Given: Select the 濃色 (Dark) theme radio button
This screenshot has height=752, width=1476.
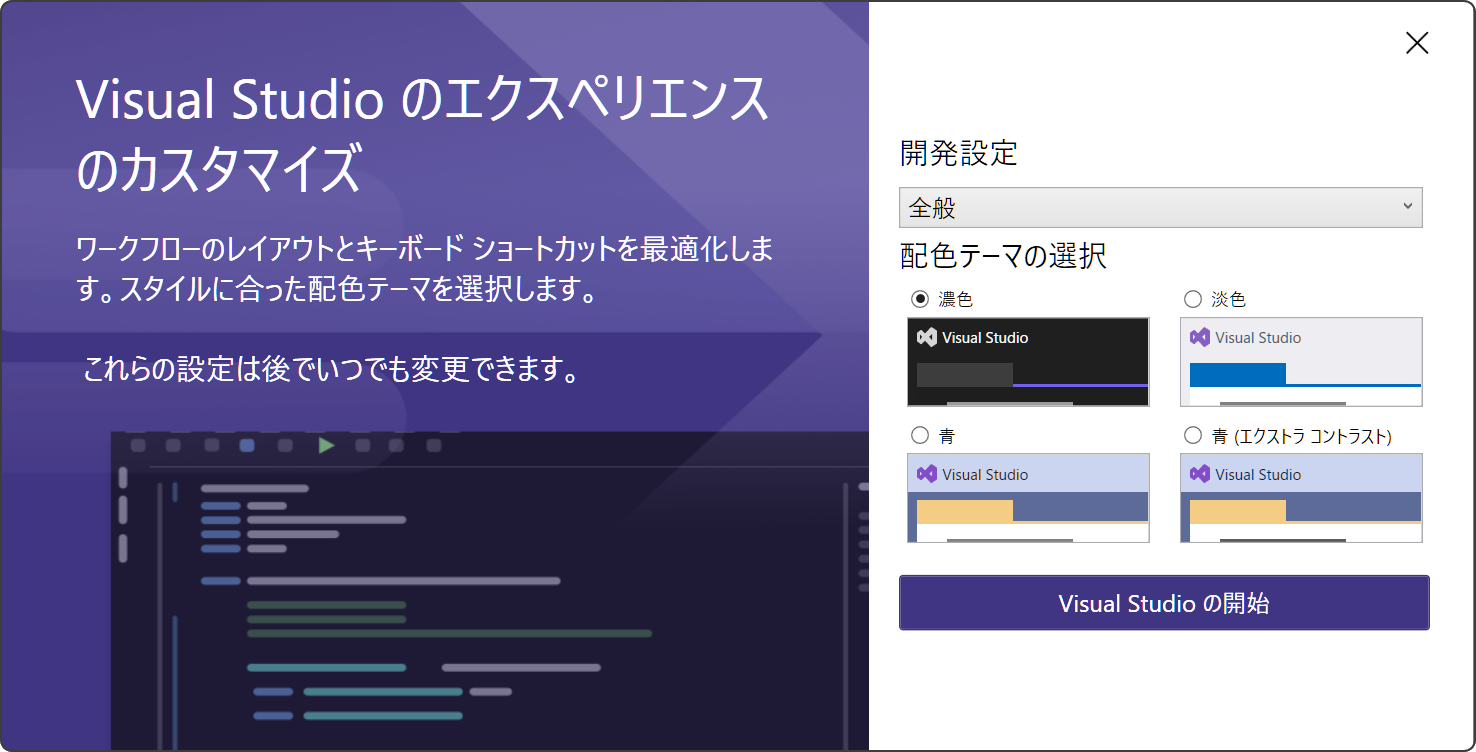Looking at the screenshot, I should [920, 299].
